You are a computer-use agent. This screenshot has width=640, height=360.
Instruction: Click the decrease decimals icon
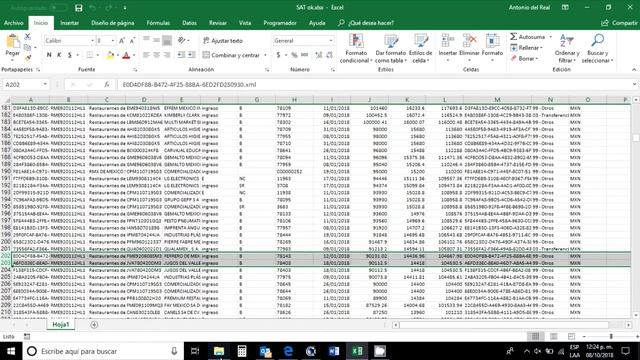pyautogui.click(x=329, y=55)
